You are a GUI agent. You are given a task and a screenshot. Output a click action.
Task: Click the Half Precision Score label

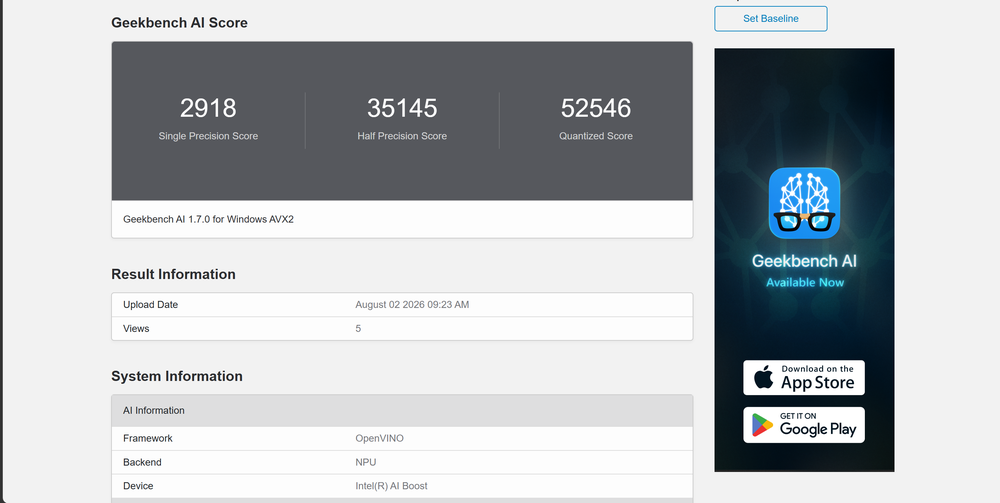click(x=402, y=136)
